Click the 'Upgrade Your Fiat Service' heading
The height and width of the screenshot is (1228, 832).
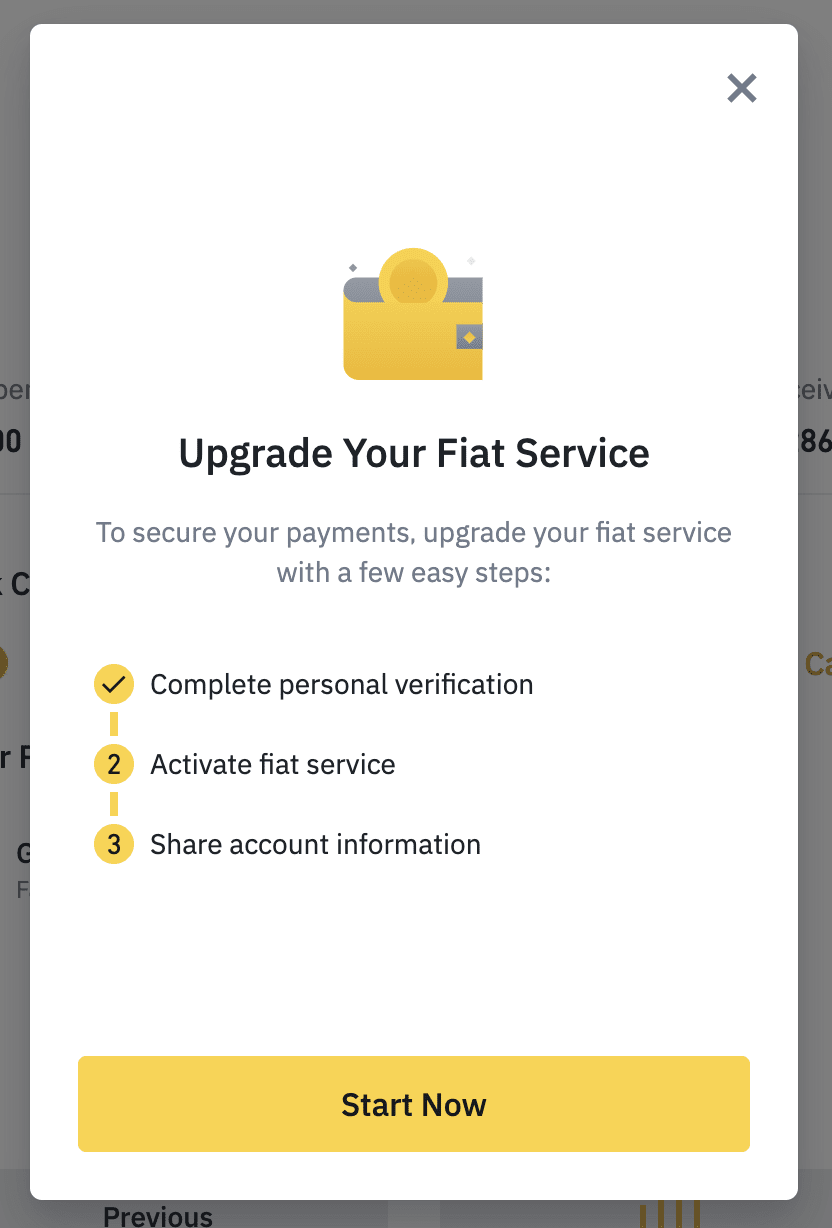[x=414, y=453]
